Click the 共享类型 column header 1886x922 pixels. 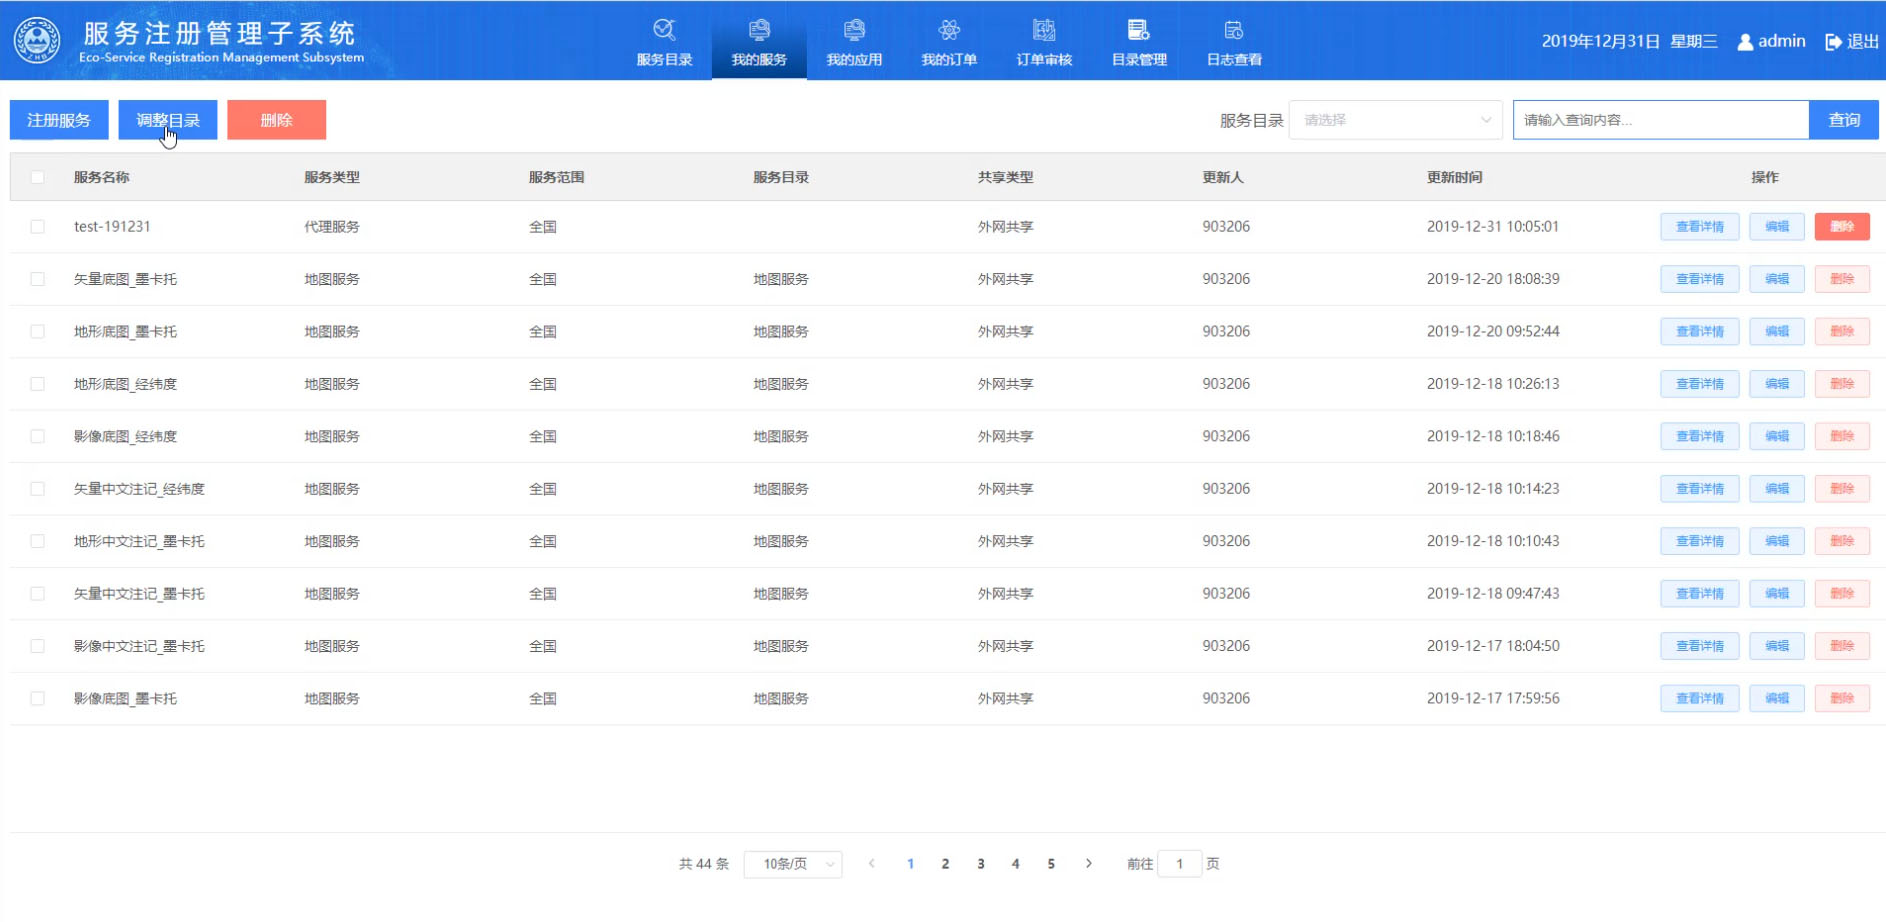pos(1005,177)
